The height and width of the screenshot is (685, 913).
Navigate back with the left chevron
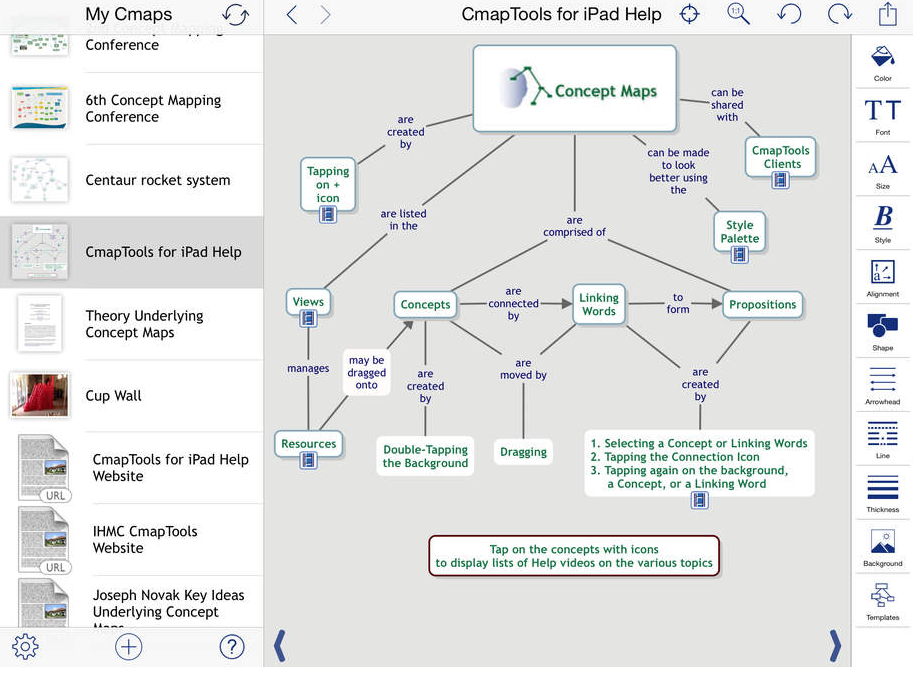click(292, 15)
